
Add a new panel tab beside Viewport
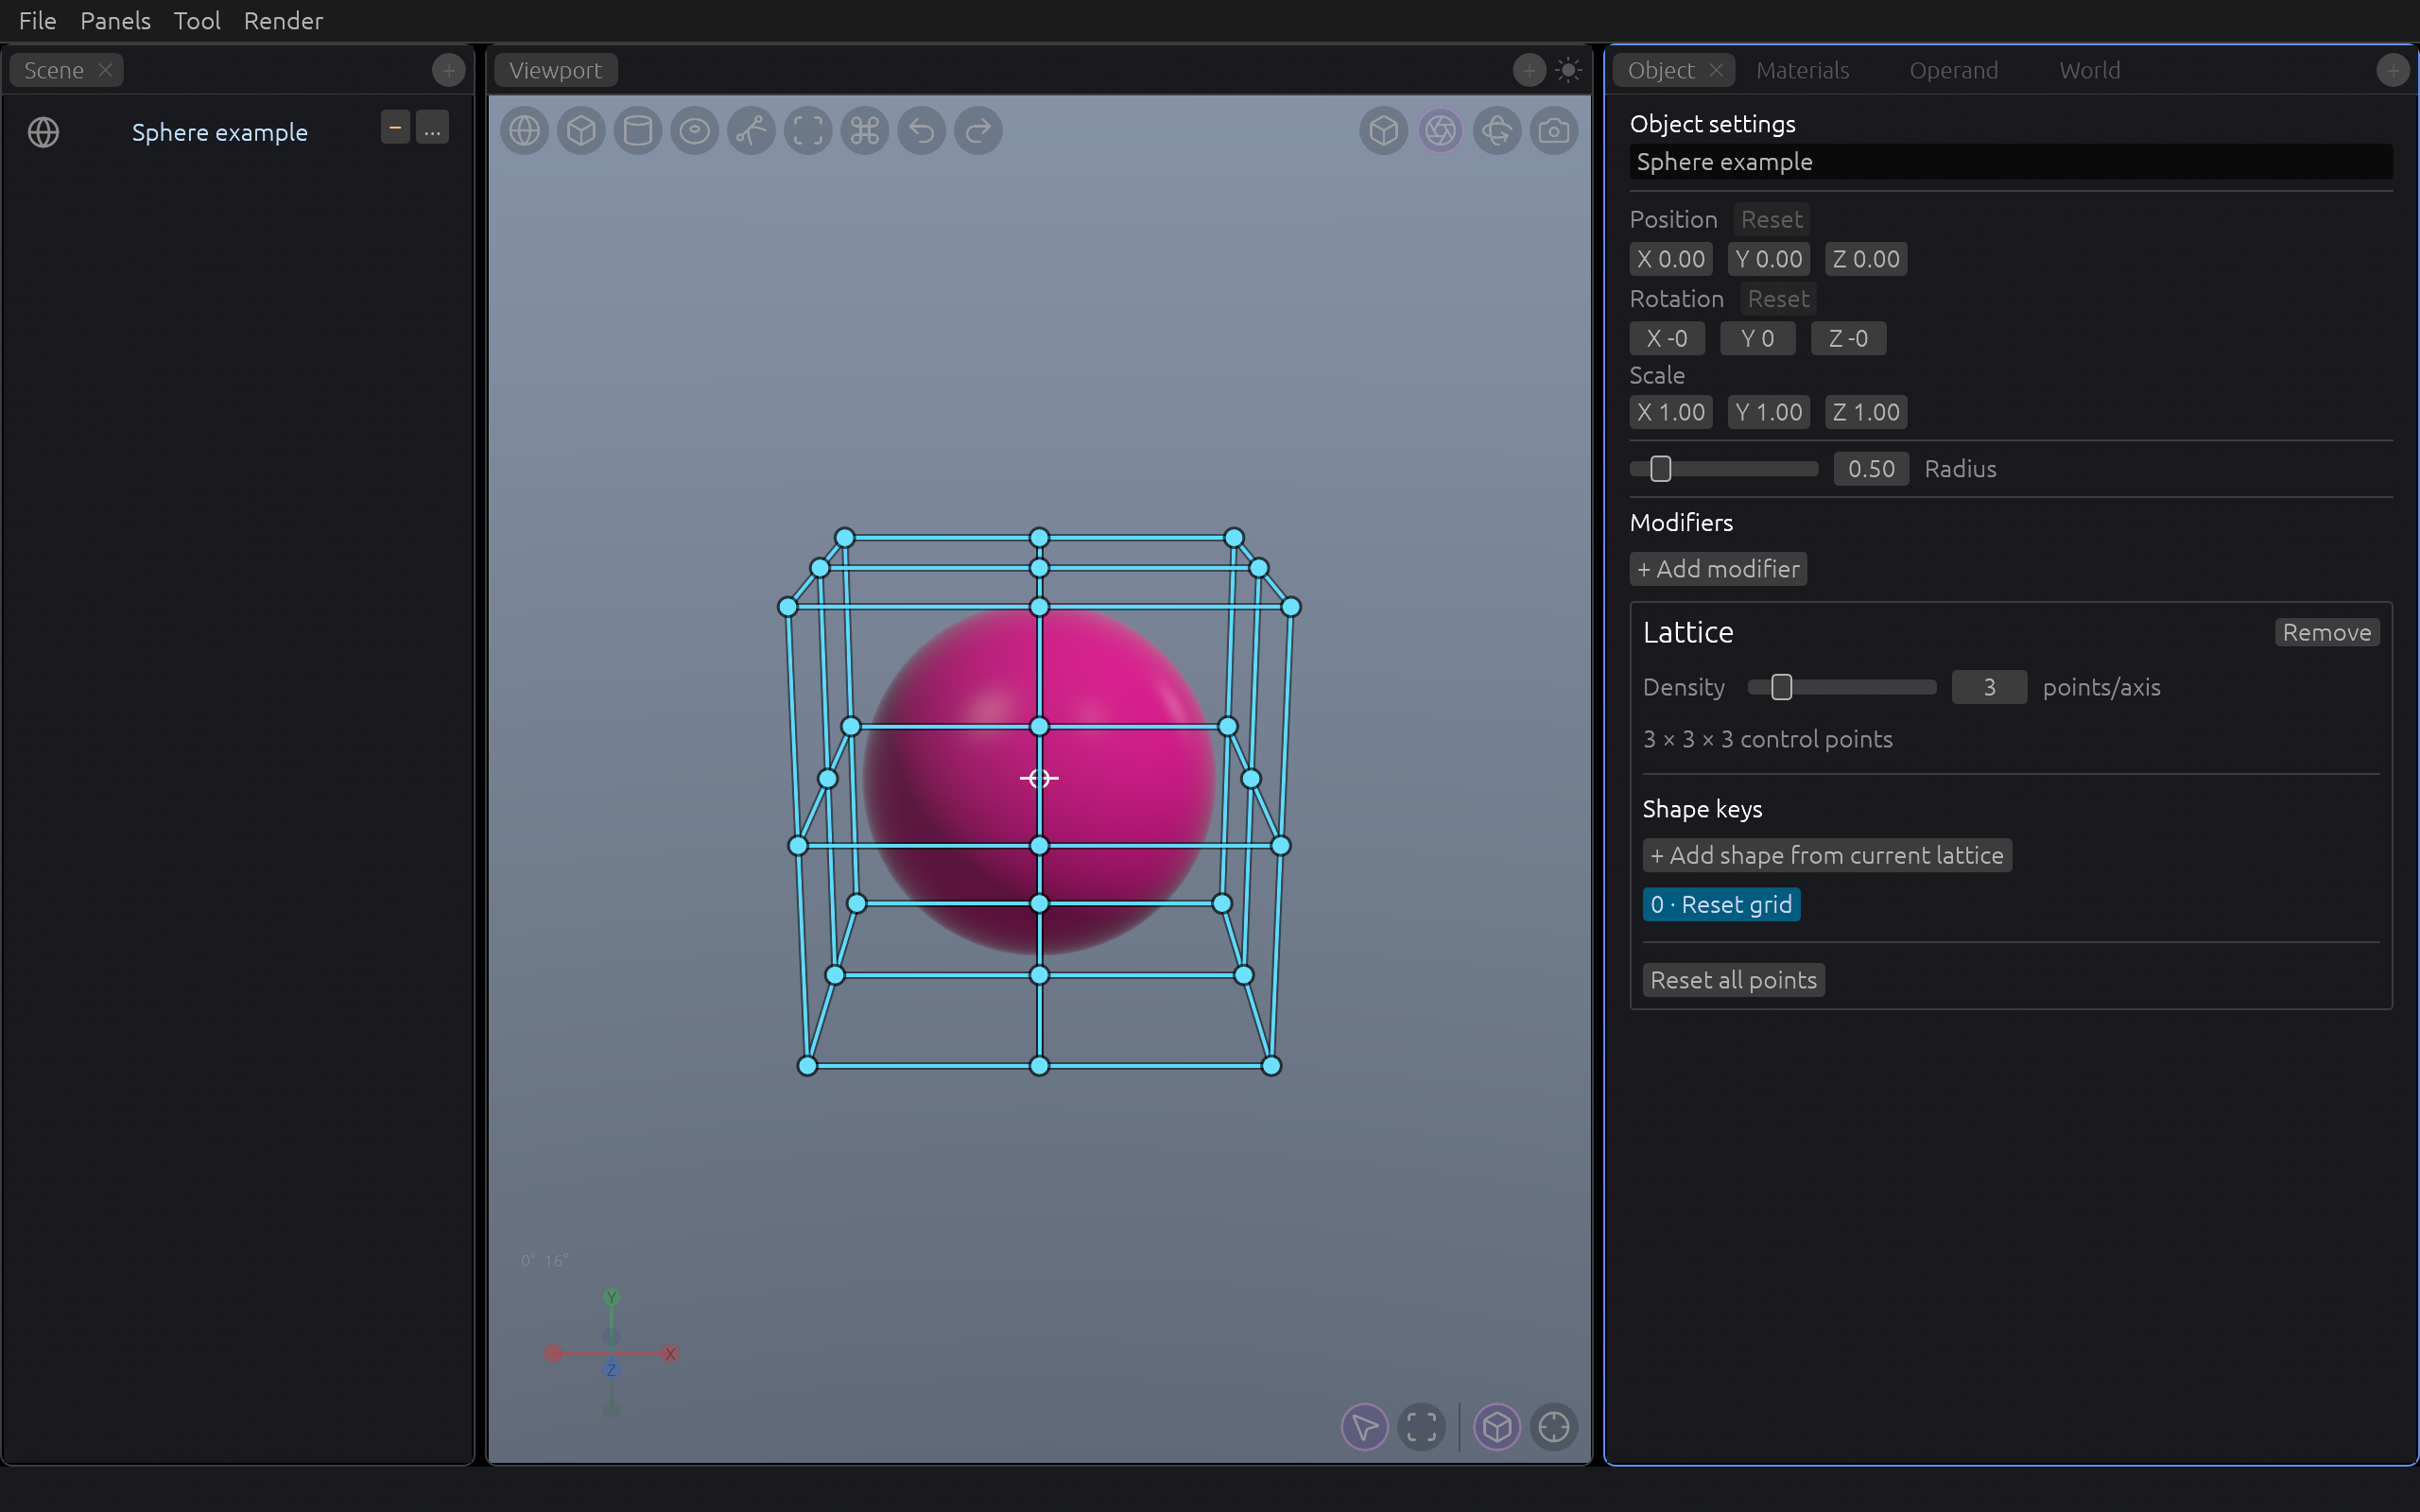coord(1529,70)
